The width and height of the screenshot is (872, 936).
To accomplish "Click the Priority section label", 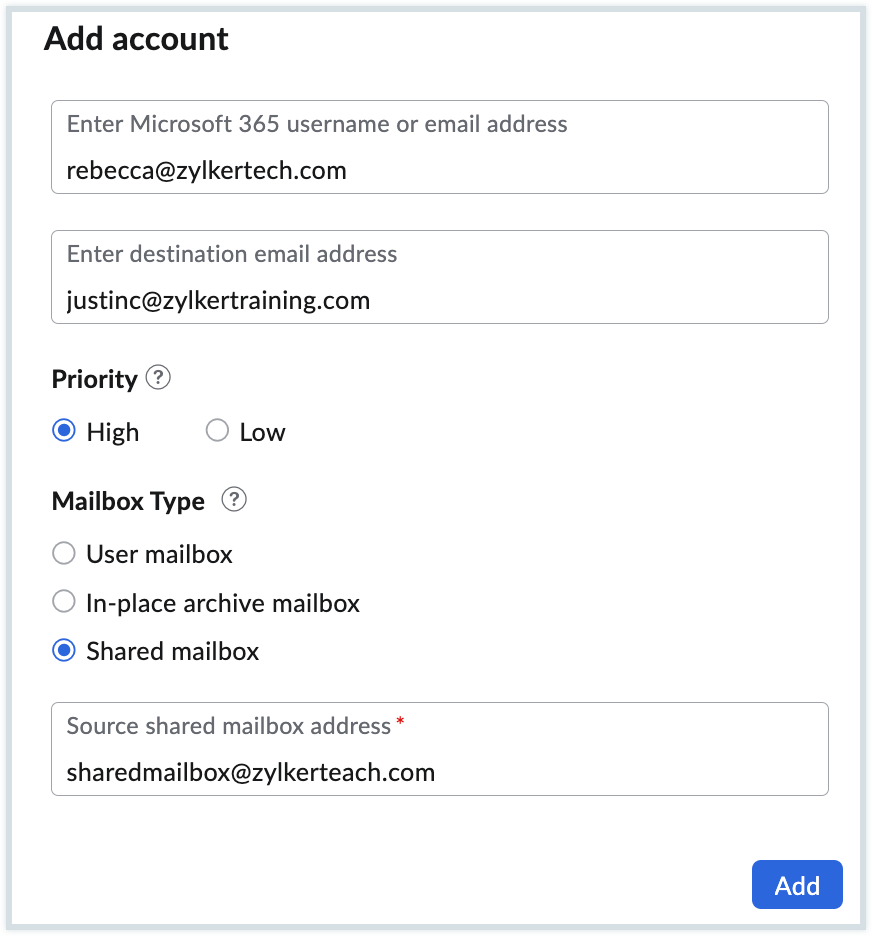I will pyautogui.click(x=94, y=380).
